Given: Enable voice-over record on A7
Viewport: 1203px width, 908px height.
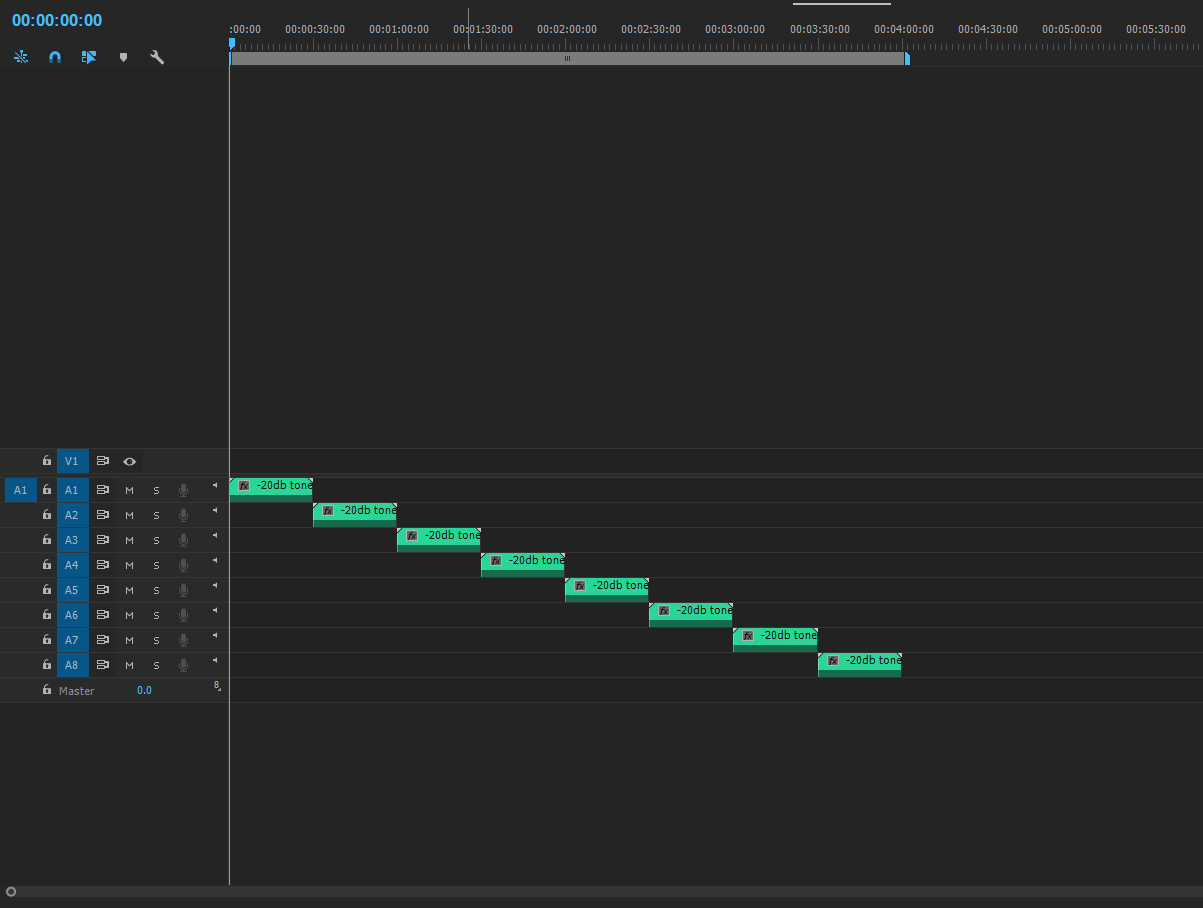Looking at the screenshot, I should click(183, 640).
